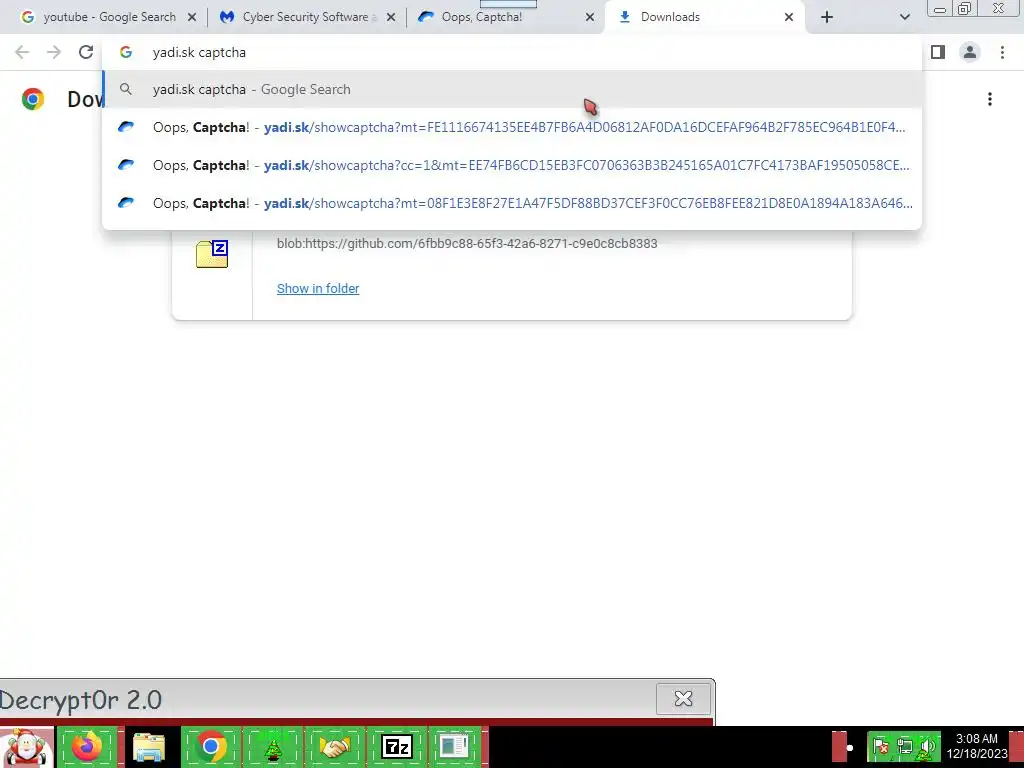Open the suggestion with mt=08F1E3E8F27E1A47 URL
Viewport: 1024px width, 768px height.
pyautogui.click(x=512, y=203)
